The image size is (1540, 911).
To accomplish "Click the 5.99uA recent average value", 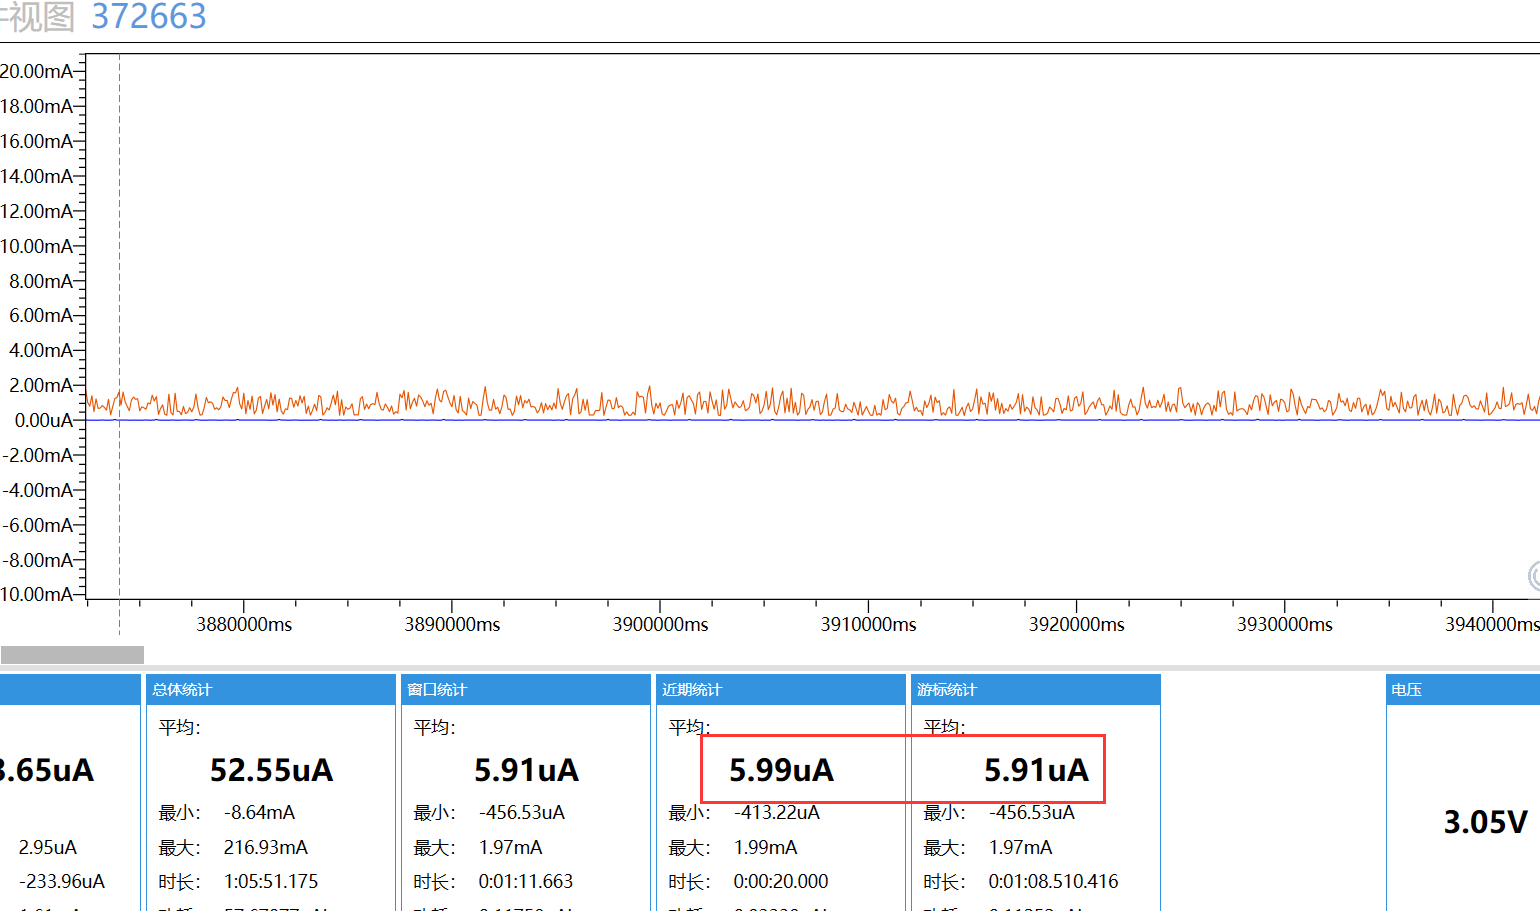I will pyautogui.click(x=781, y=770).
